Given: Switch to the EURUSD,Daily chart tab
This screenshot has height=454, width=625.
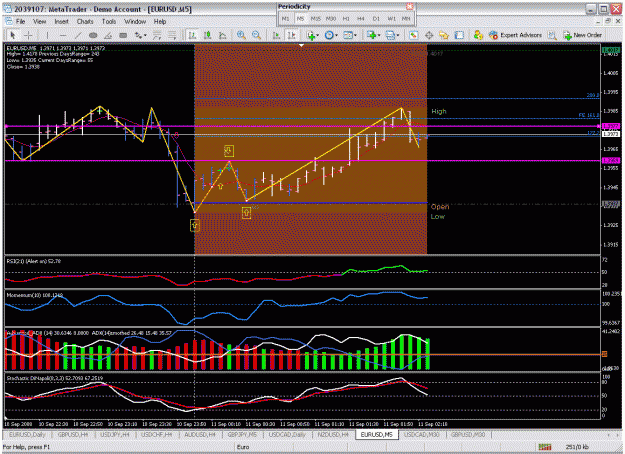Looking at the screenshot, I should coord(28,434).
